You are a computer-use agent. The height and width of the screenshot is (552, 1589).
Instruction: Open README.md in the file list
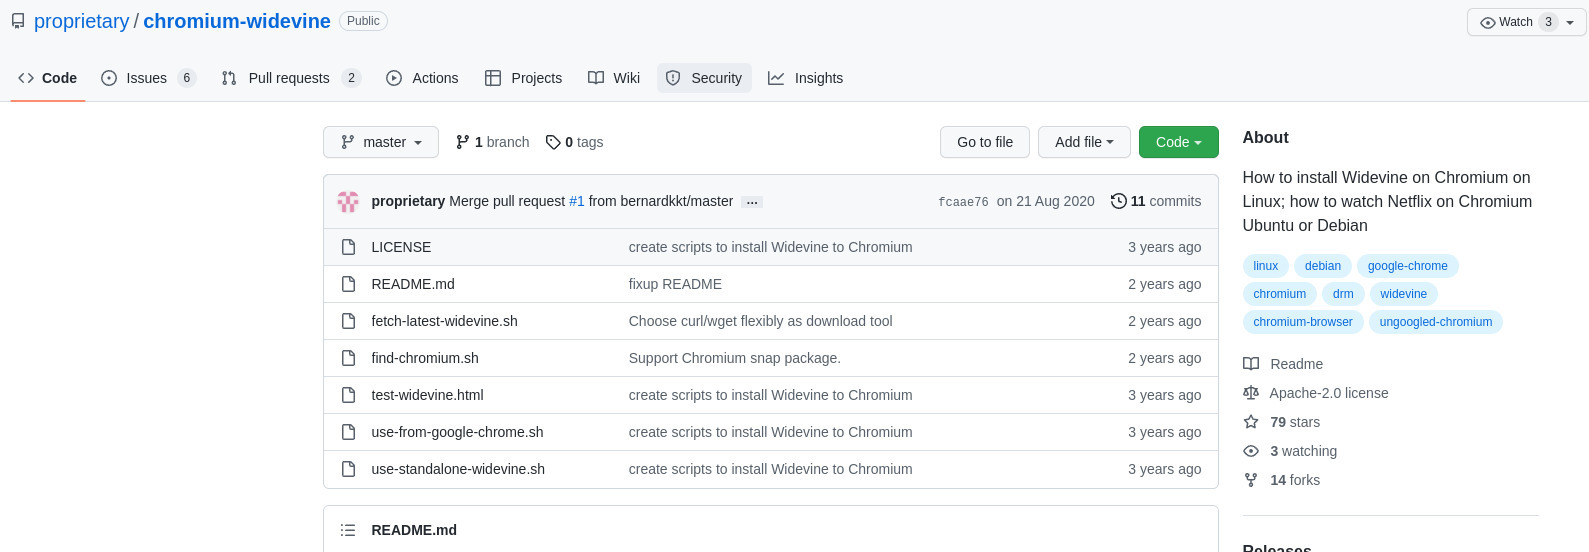pyautogui.click(x=413, y=284)
